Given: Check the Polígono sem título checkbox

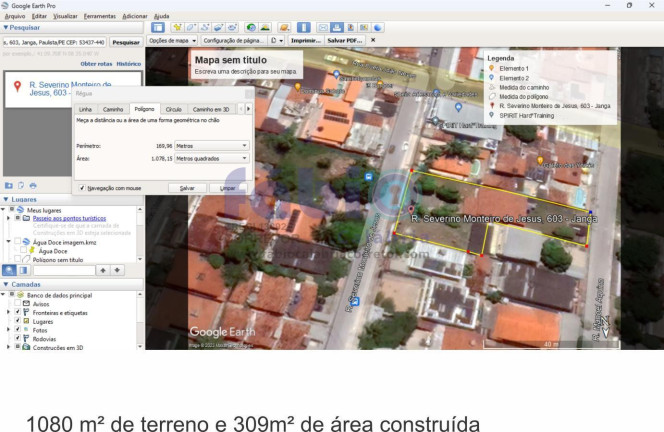Looking at the screenshot, I should (18, 259).
